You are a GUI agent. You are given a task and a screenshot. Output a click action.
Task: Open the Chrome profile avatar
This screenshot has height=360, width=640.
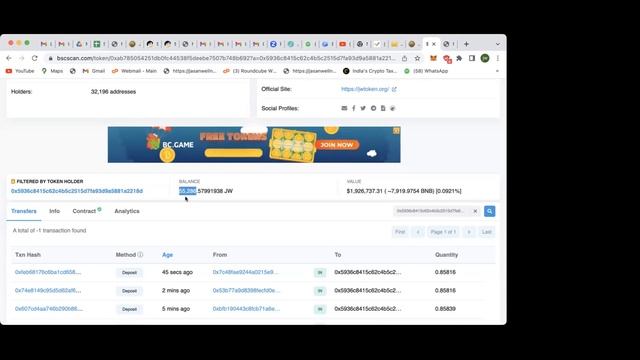click(485, 58)
